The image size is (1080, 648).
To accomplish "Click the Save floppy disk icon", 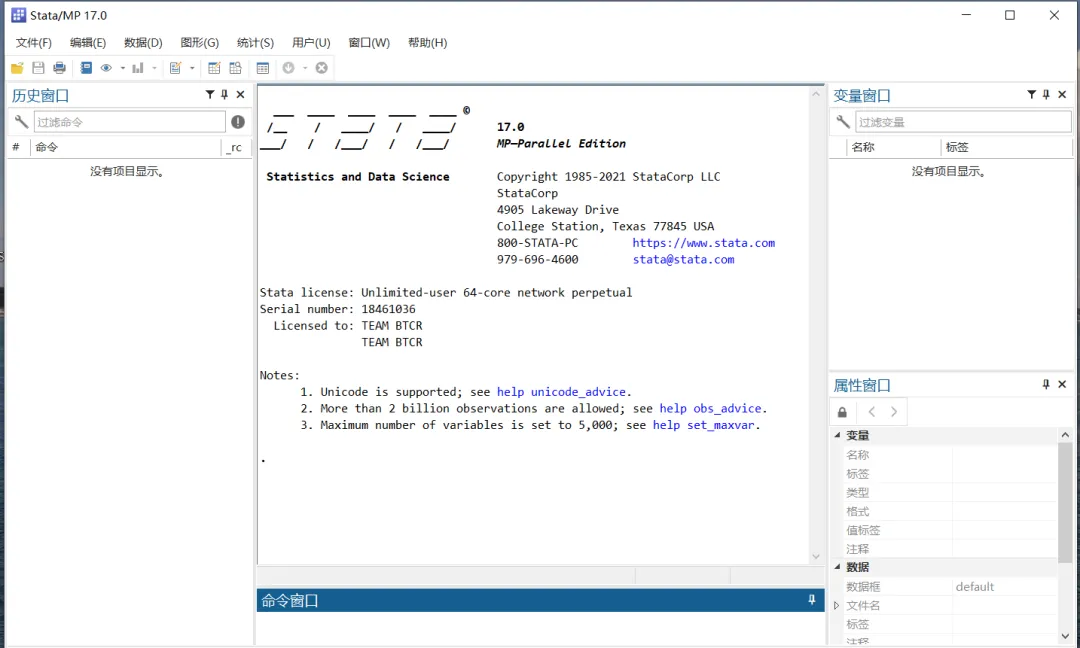I will click(x=39, y=67).
